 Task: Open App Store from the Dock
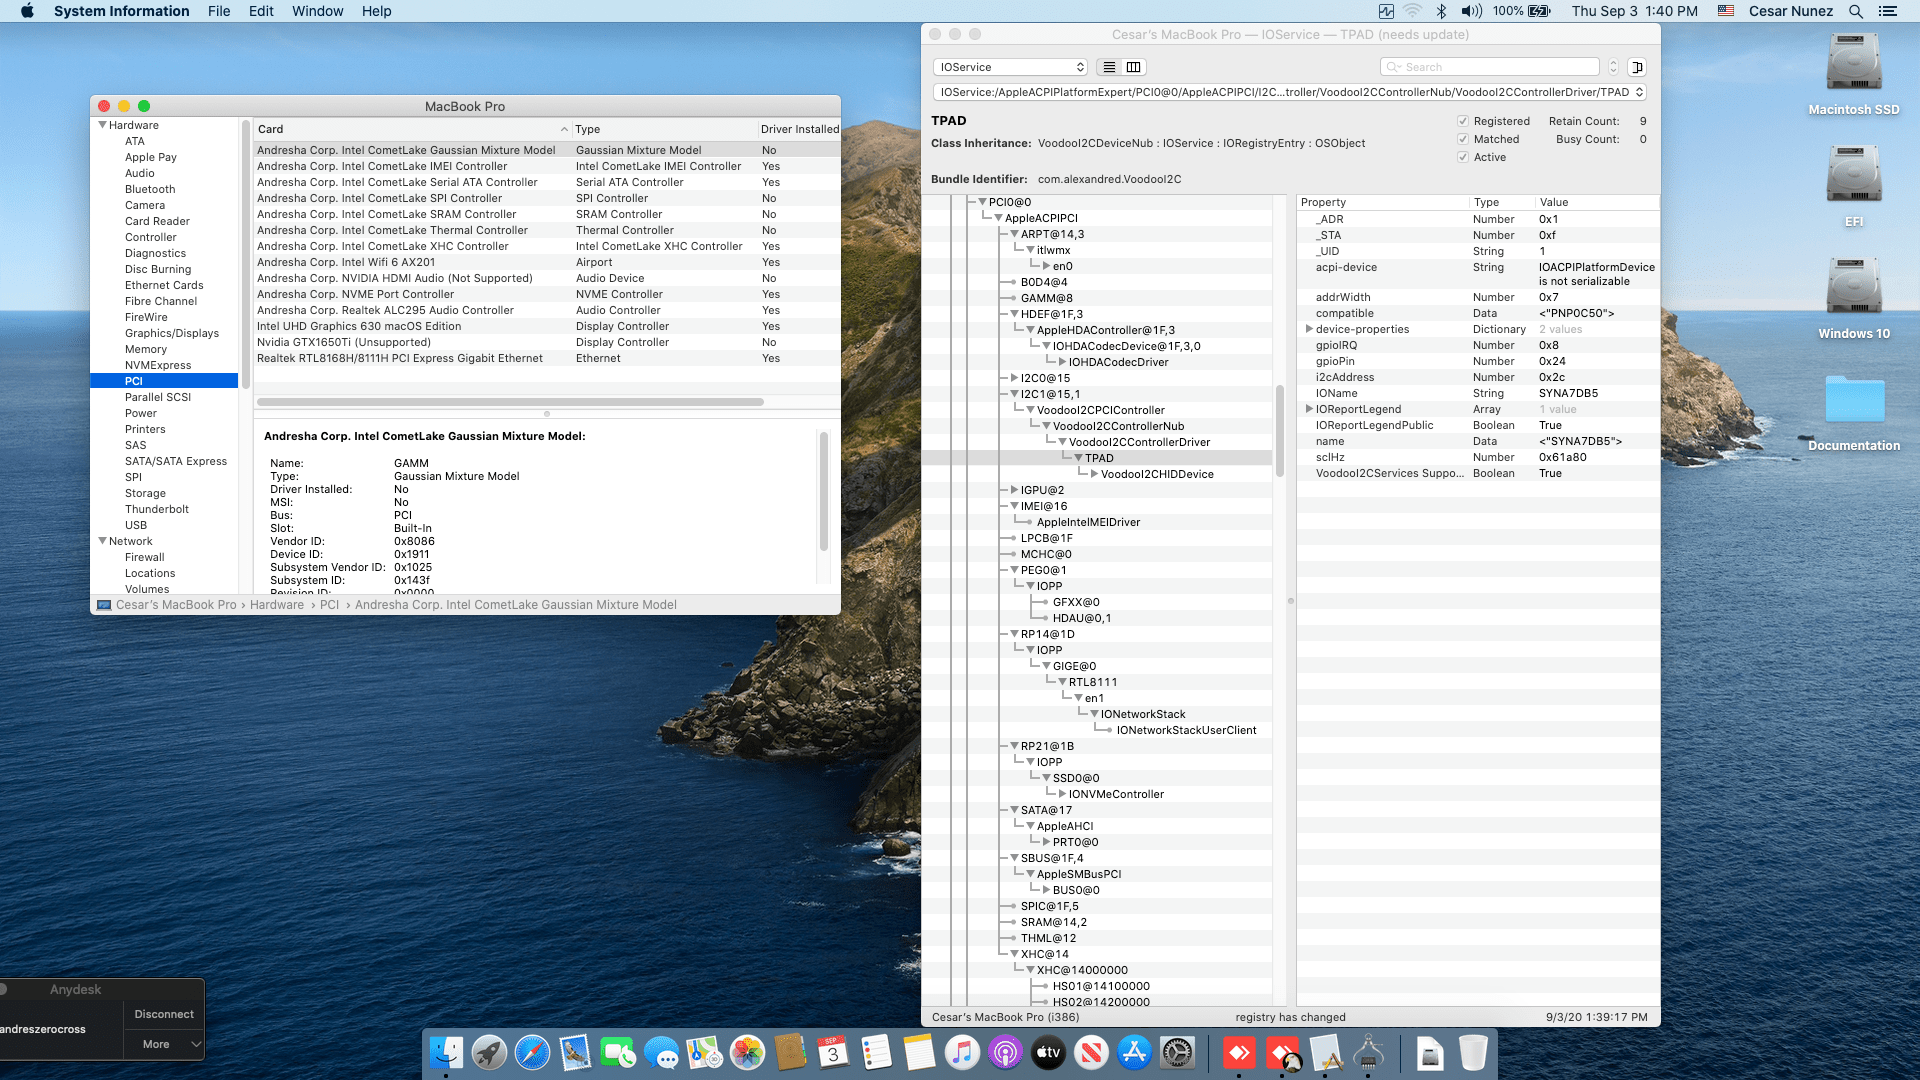pos(1134,1053)
